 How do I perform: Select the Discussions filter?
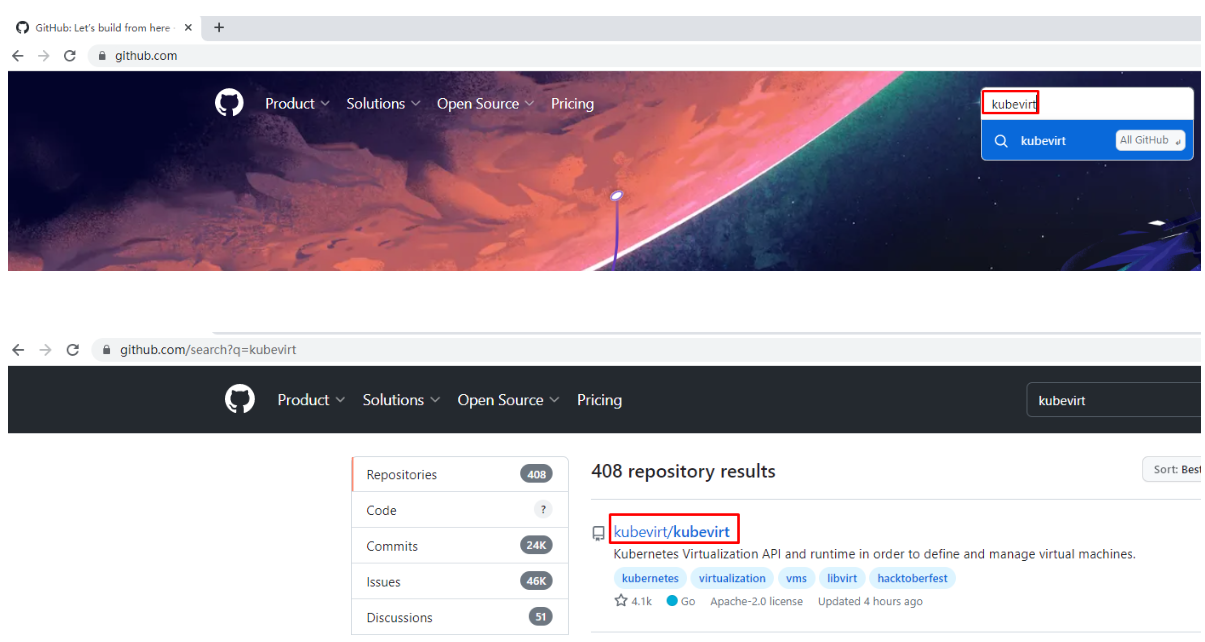[x=460, y=617]
